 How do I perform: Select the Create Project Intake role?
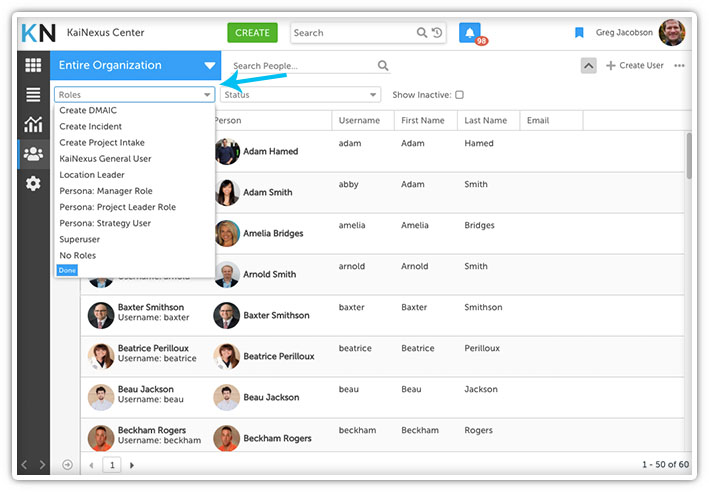pyautogui.click(x=102, y=143)
